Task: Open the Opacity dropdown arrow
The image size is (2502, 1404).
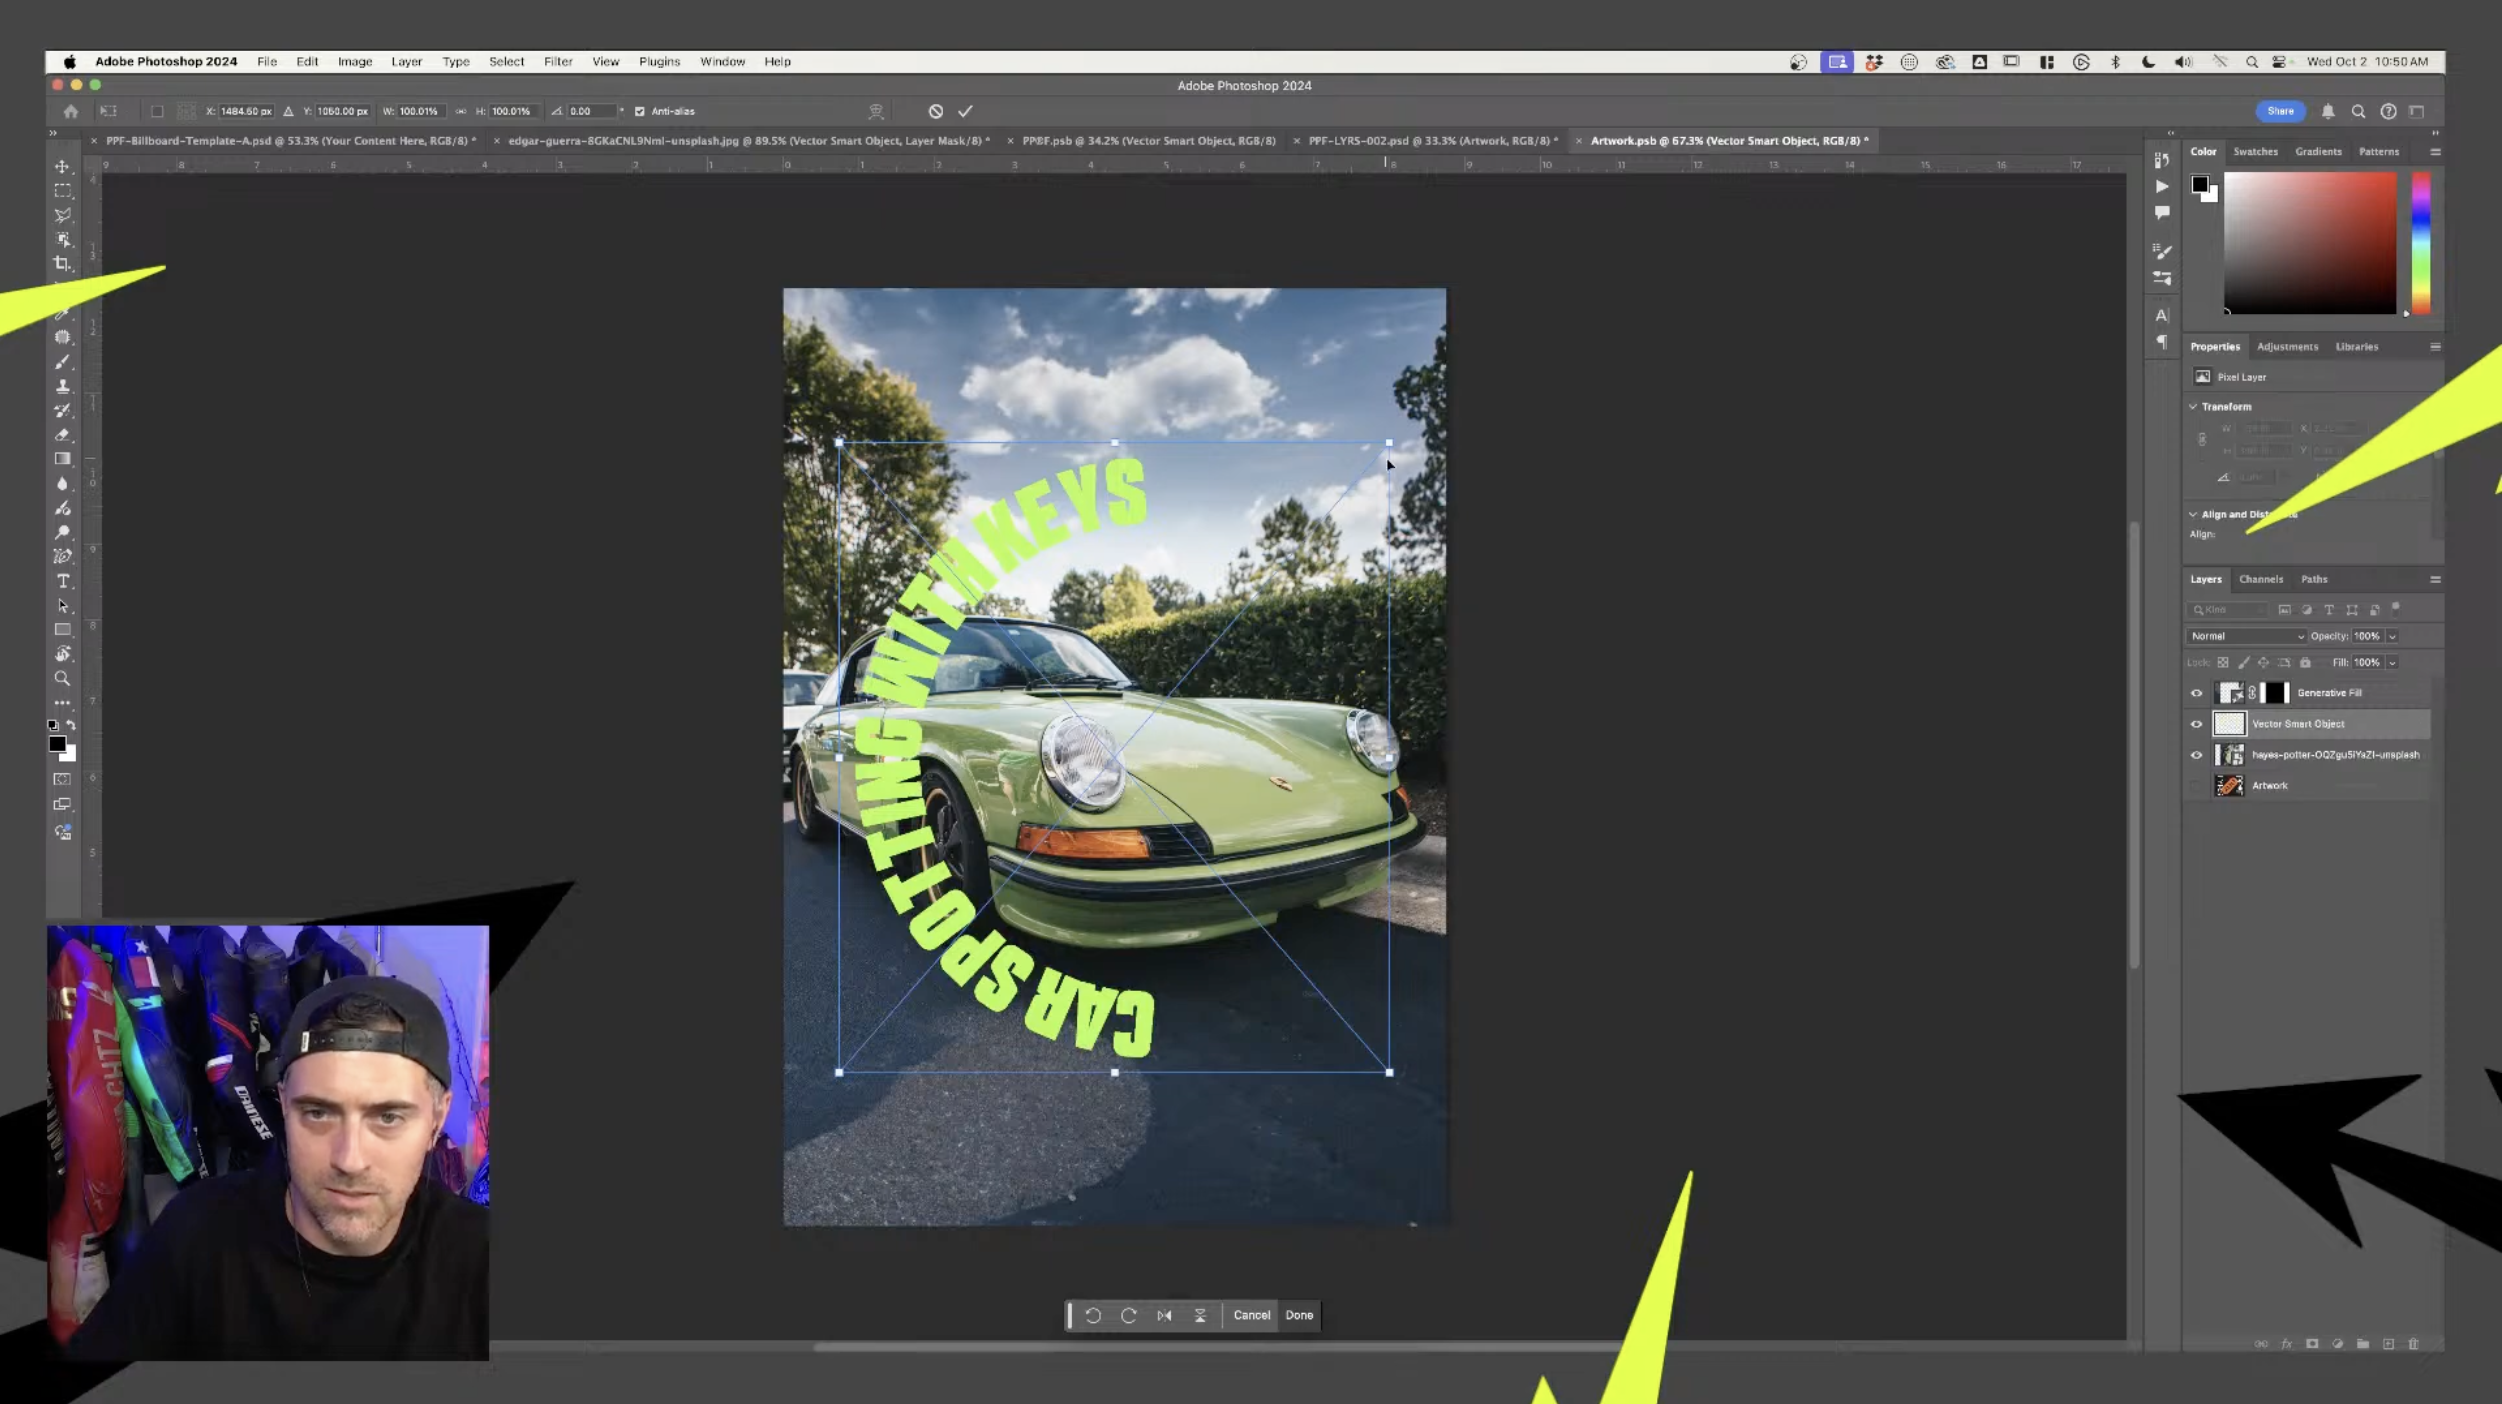Action: point(2392,636)
